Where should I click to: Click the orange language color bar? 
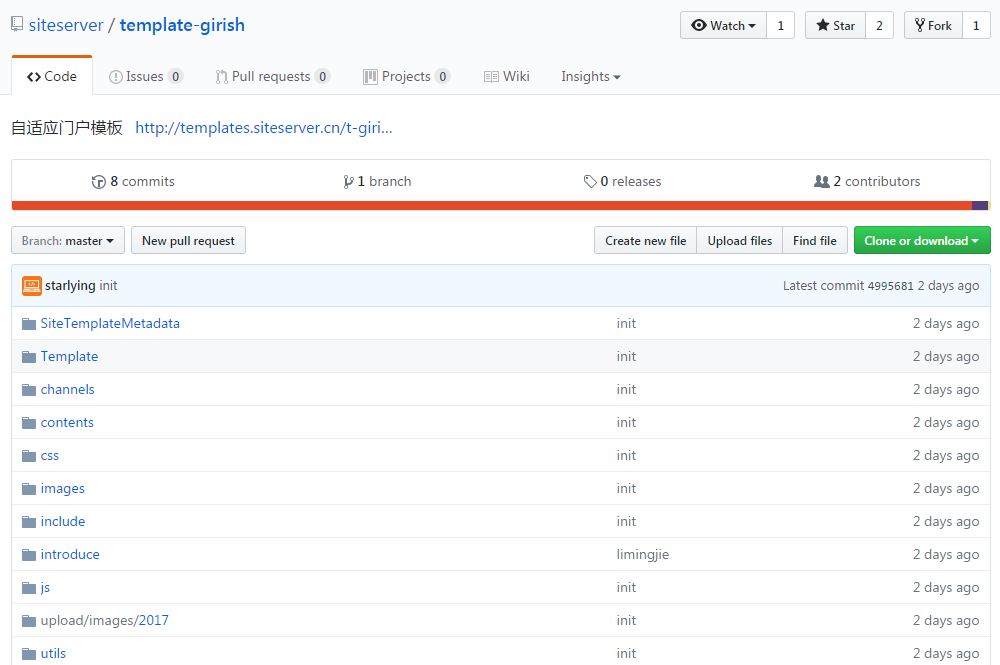click(x=490, y=206)
